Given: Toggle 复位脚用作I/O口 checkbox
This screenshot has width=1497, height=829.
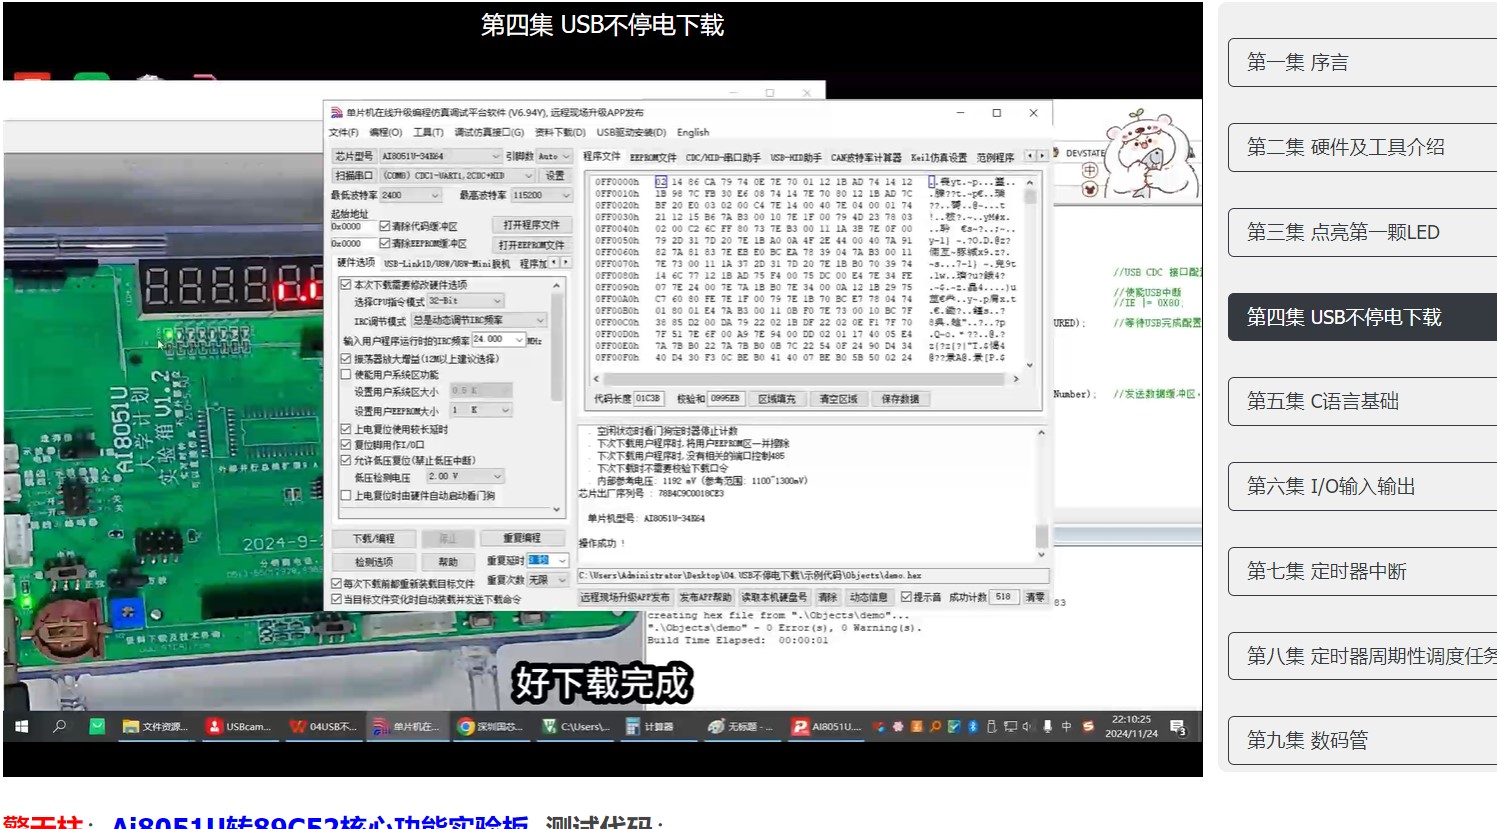Looking at the screenshot, I should (x=346, y=445).
